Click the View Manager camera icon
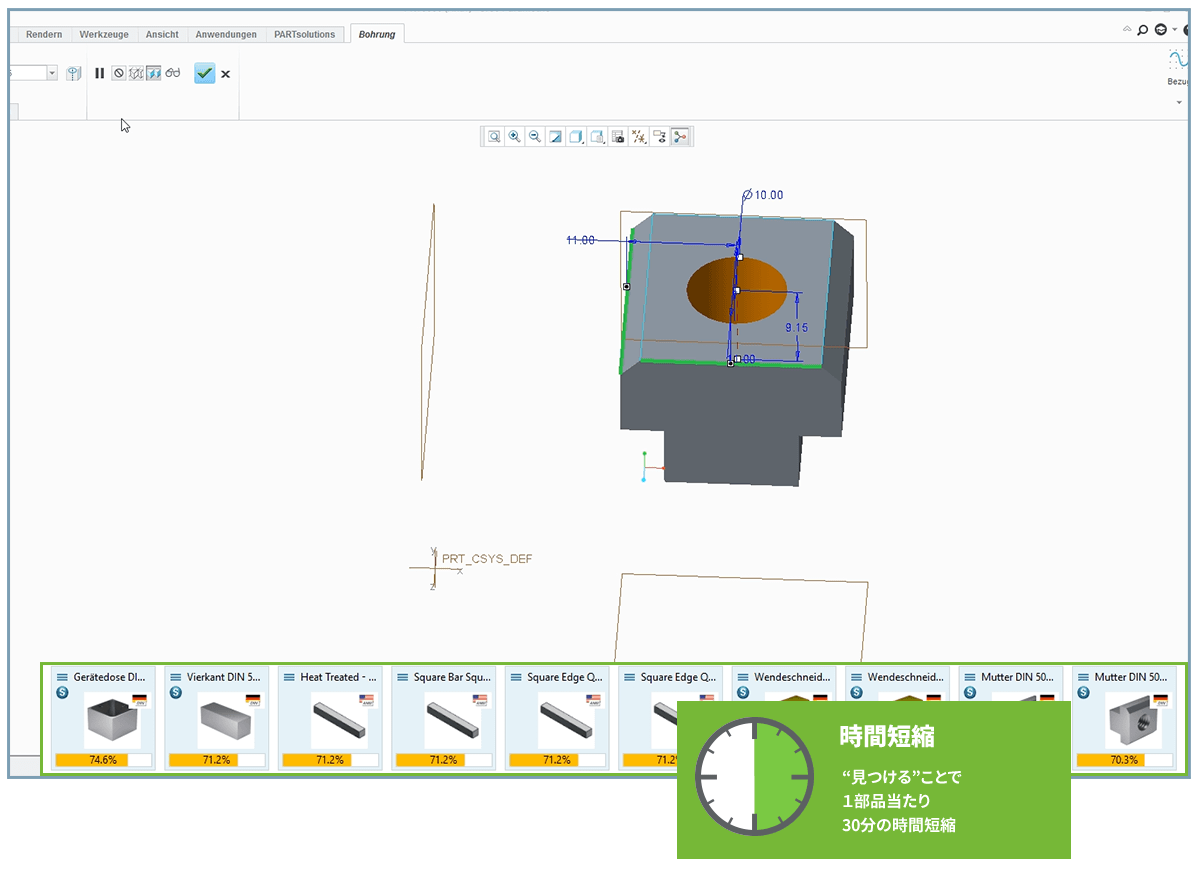This screenshot has height=880, width=1200. (x=618, y=136)
